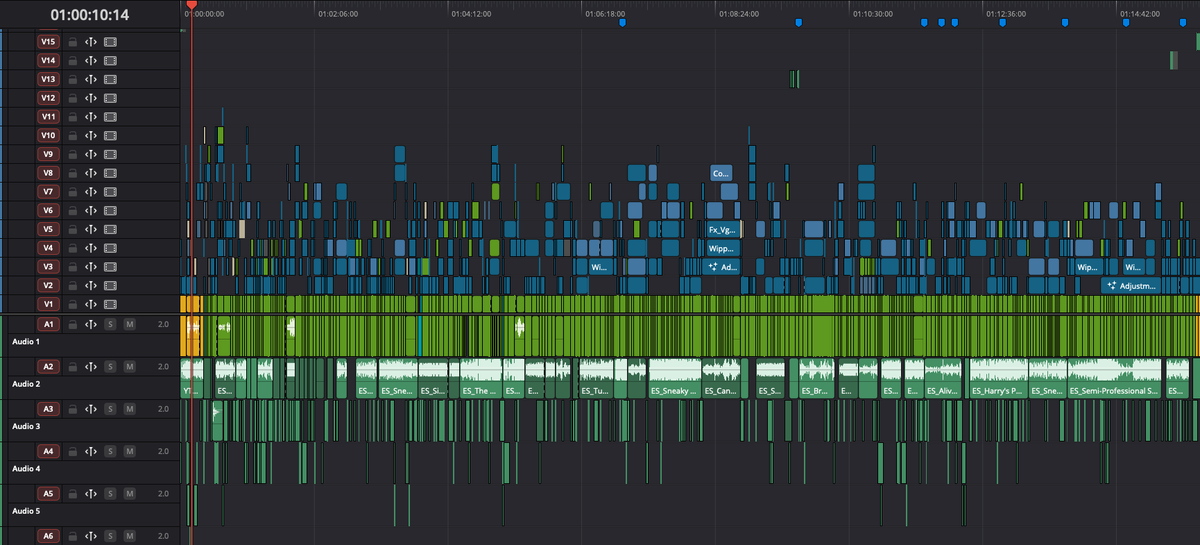Click marker between 01:08:24:00 and 01:10:30:00

798,22
